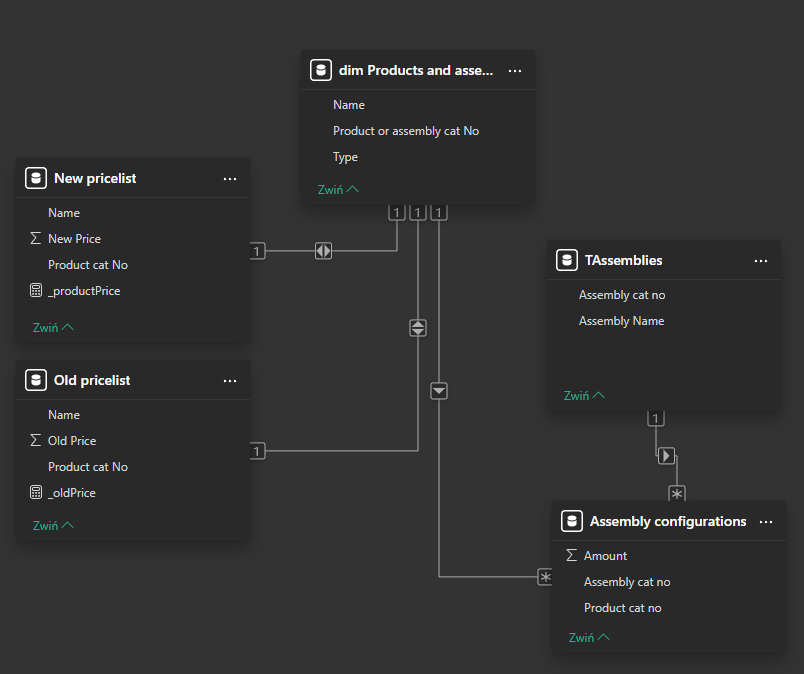Click the many-side asterisk marker above Assembly configurations
This screenshot has width=804, height=674.
click(677, 493)
